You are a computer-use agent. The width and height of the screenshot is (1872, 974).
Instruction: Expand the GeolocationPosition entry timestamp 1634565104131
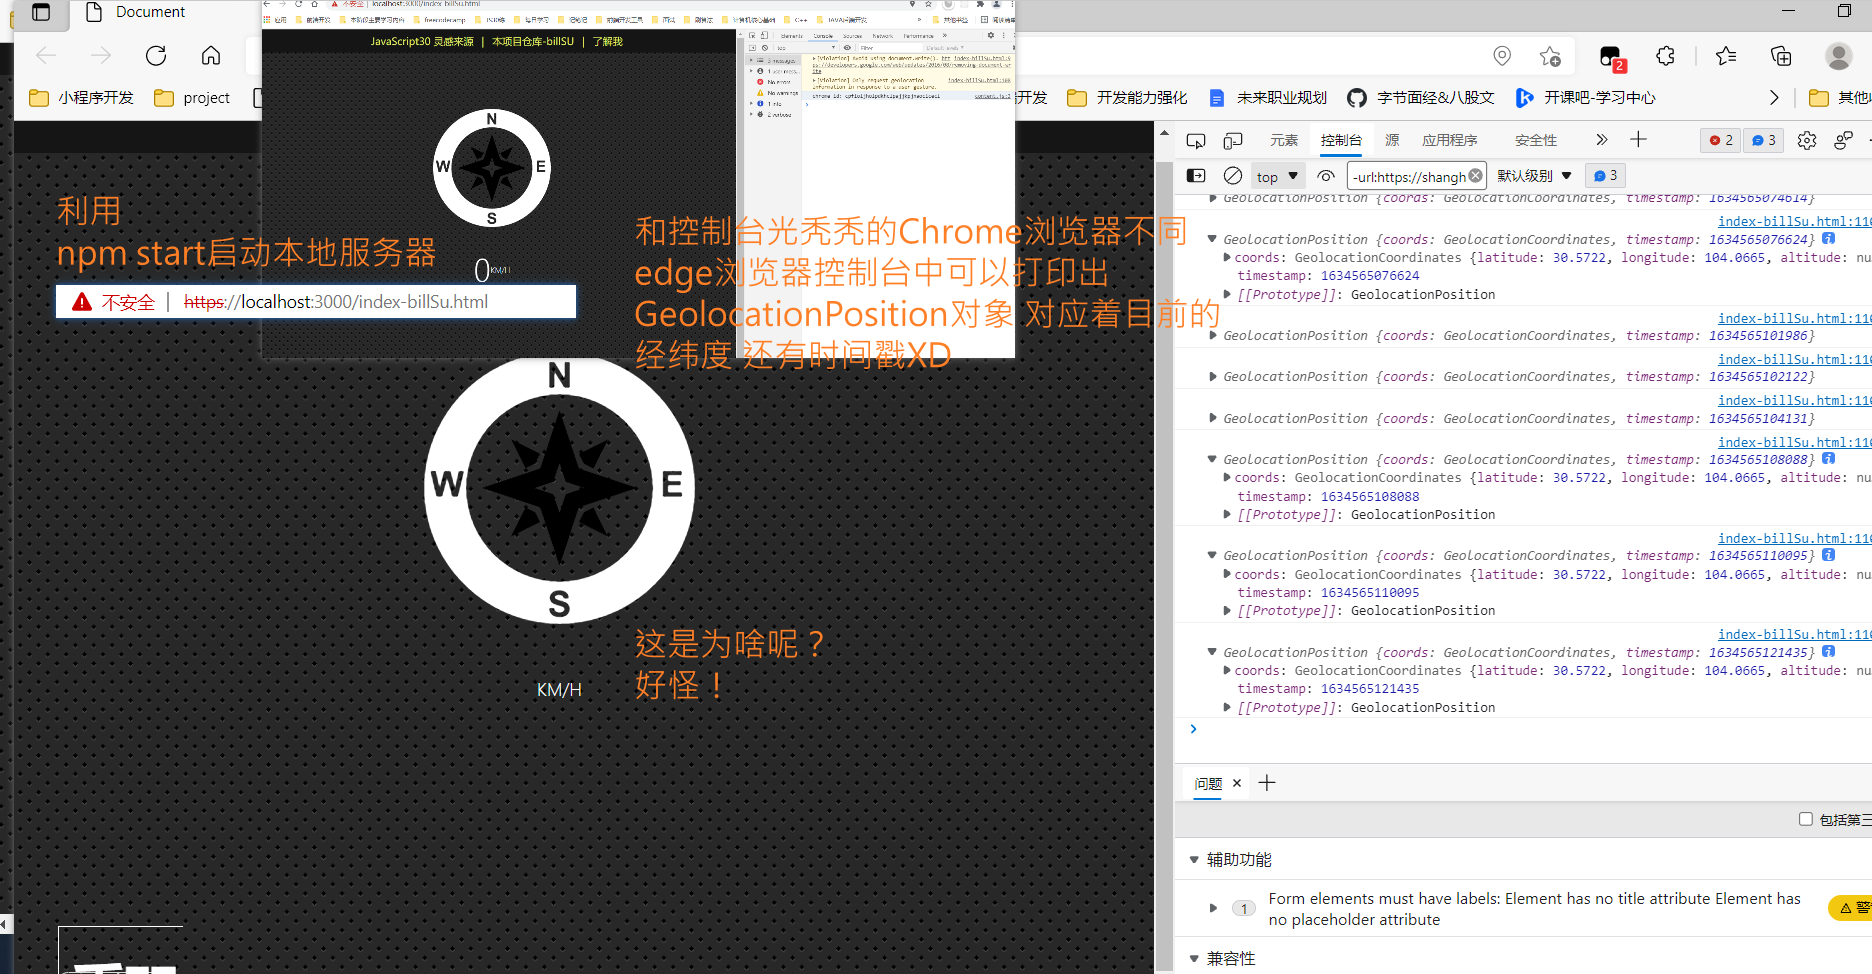(x=1212, y=419)
